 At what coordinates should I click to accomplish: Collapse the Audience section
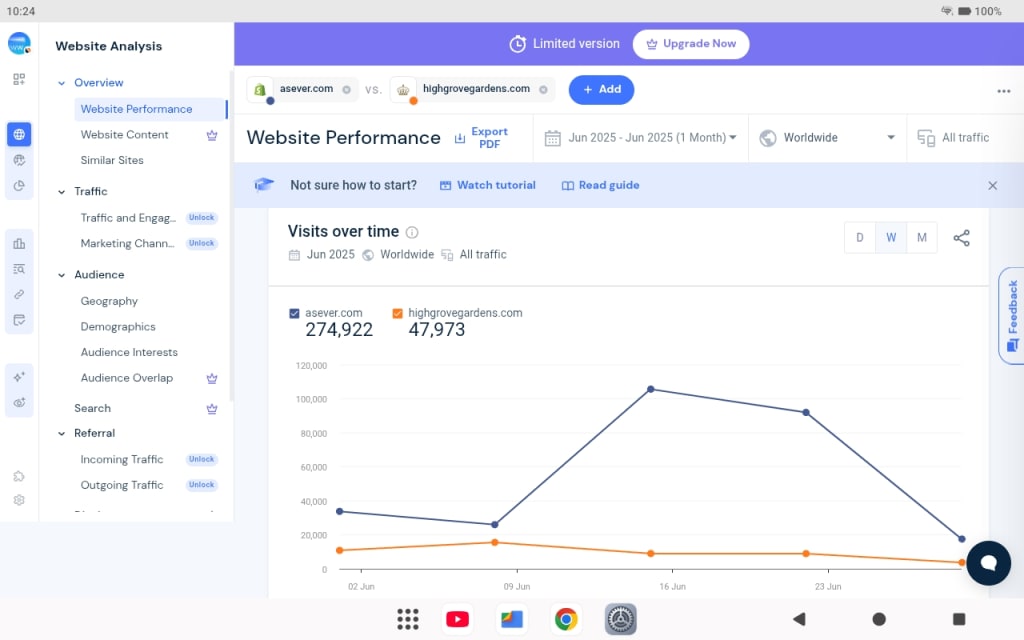point(61,275)
